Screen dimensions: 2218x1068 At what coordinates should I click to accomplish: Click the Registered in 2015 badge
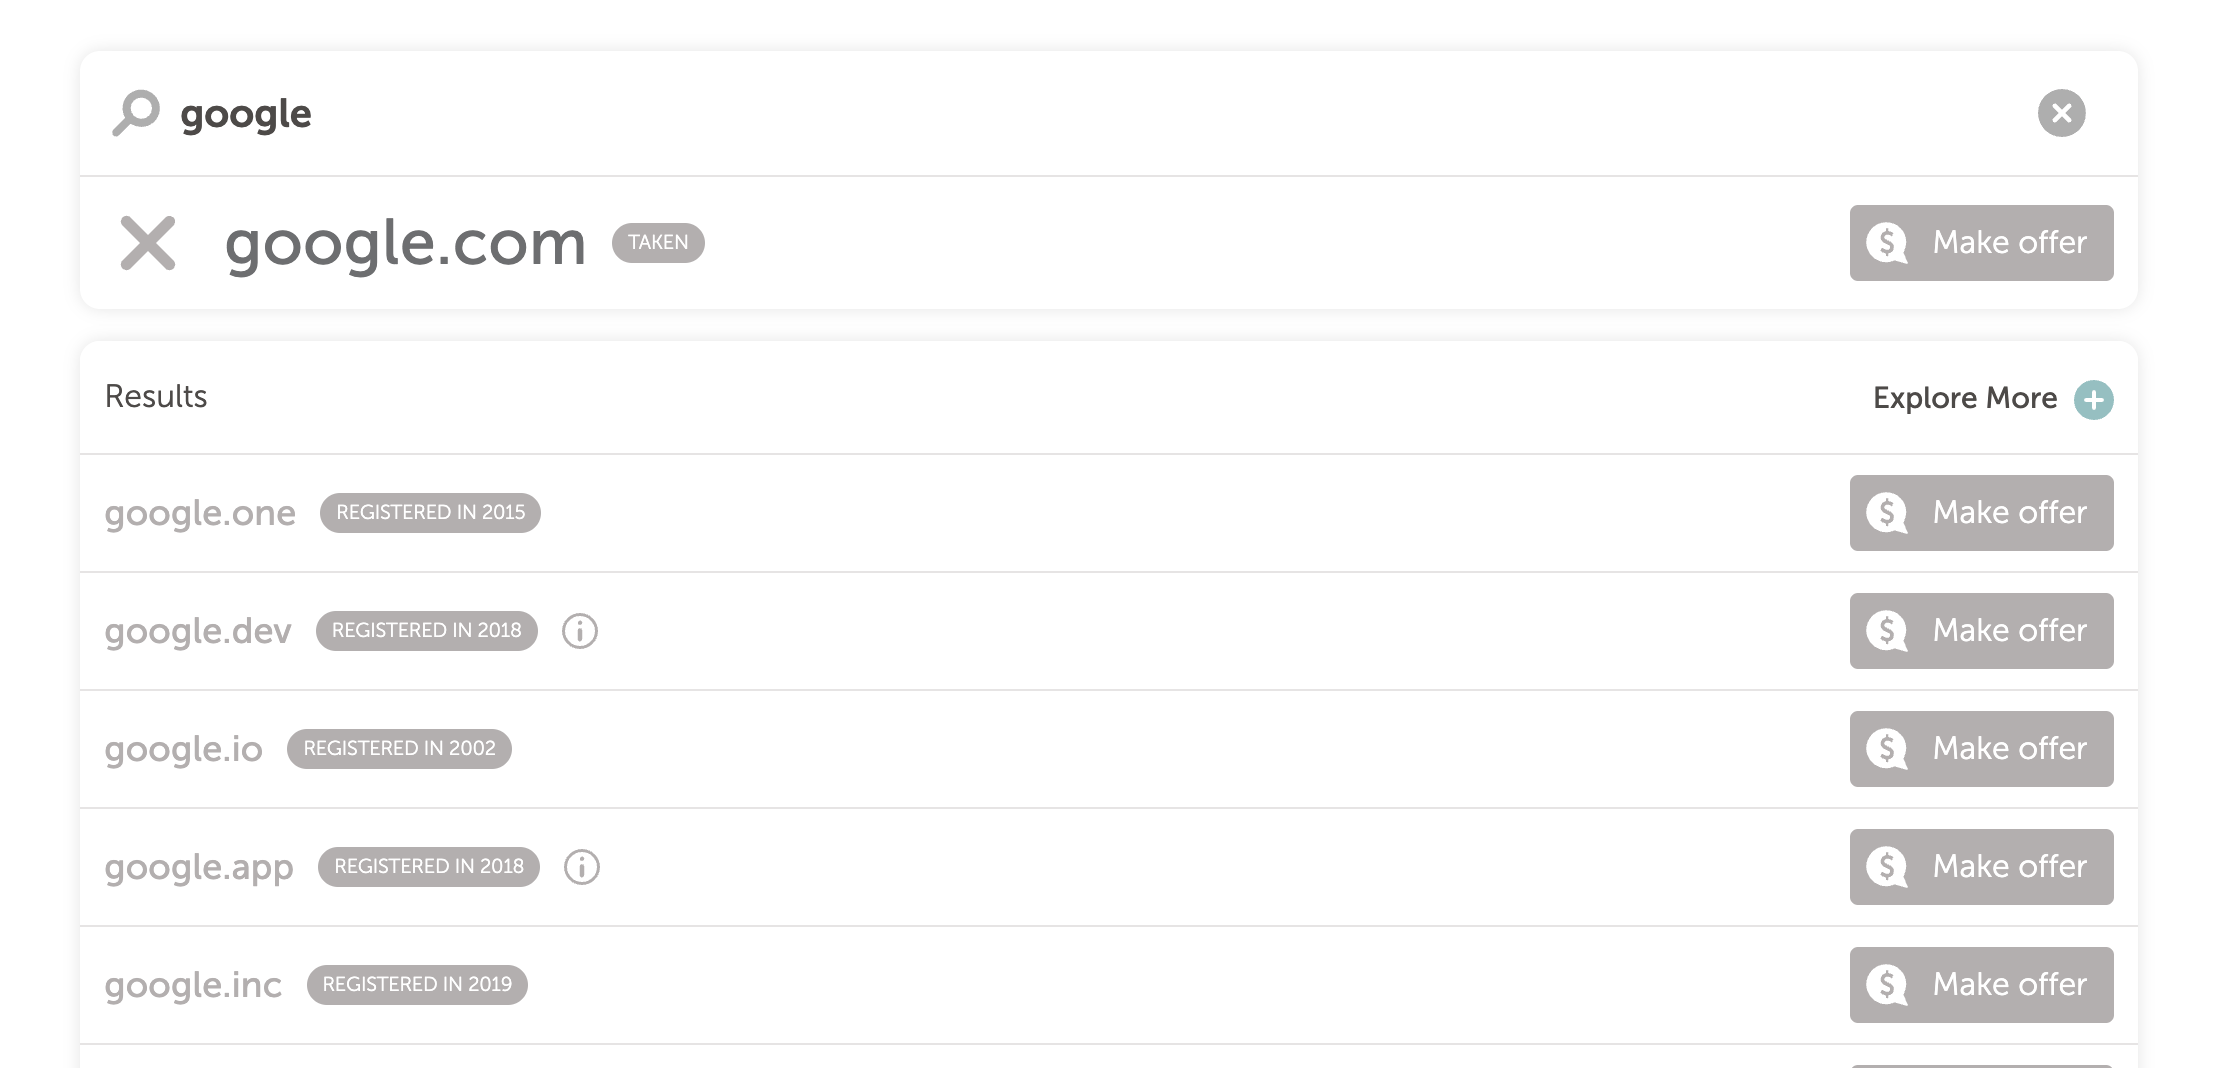coord(430,513)
